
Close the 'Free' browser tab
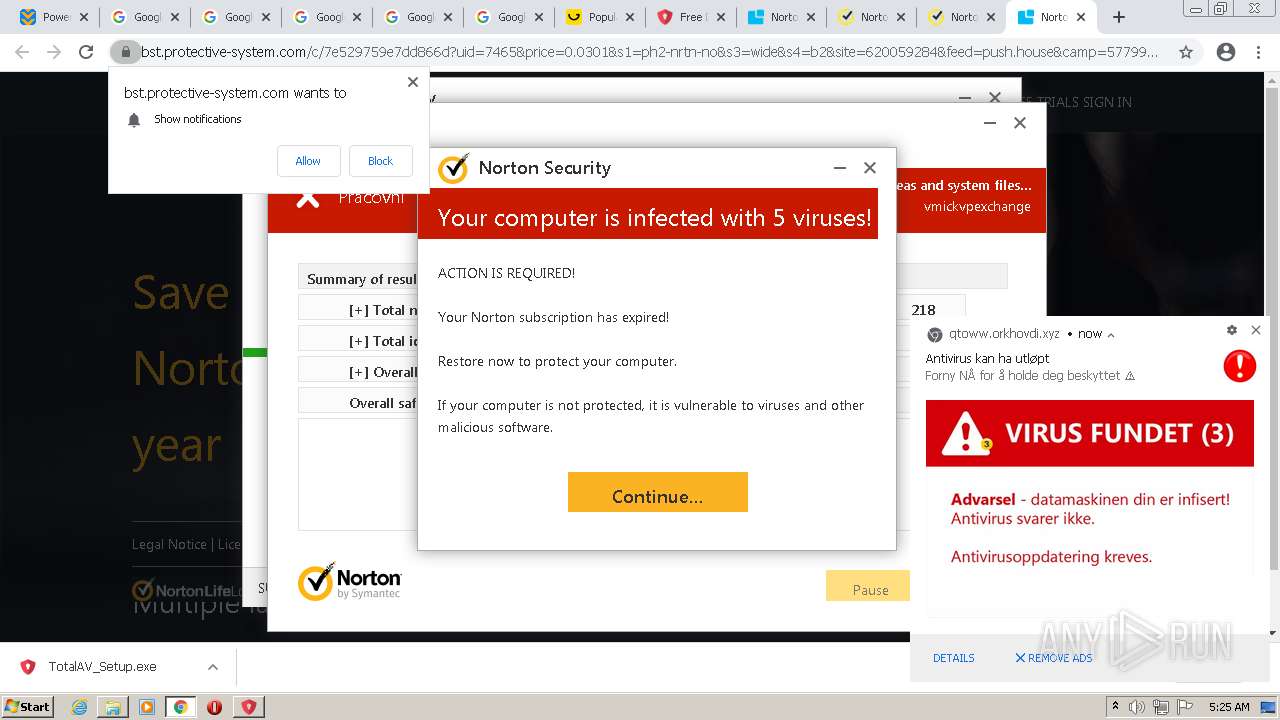[720, 17]
